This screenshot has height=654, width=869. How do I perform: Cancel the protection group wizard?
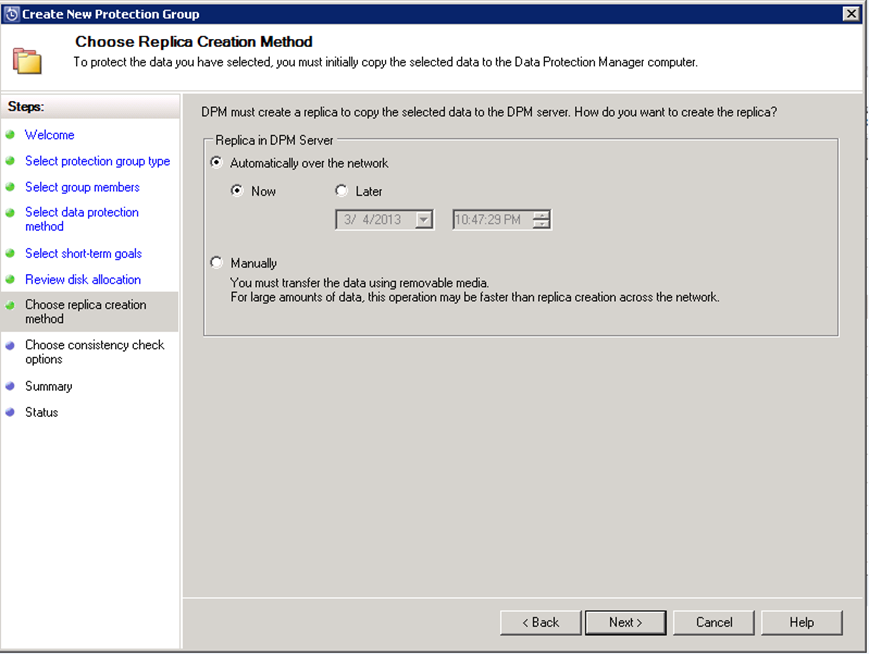(714, 622)
